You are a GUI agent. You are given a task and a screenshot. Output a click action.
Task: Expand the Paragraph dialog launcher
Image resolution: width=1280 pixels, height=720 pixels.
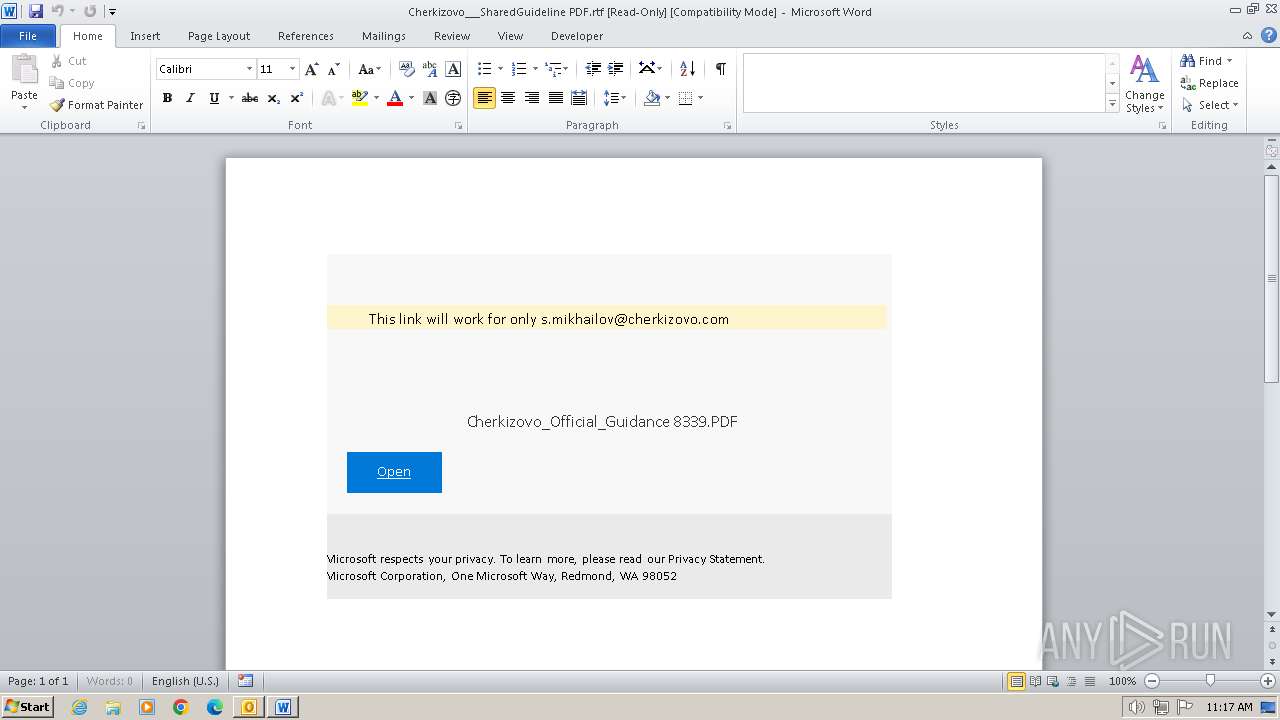pos(727,126)
